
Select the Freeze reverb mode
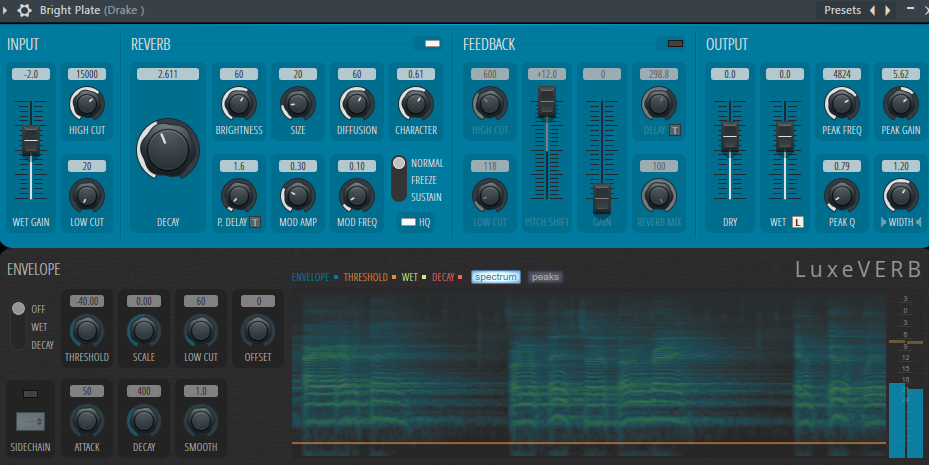coord(426,180)
